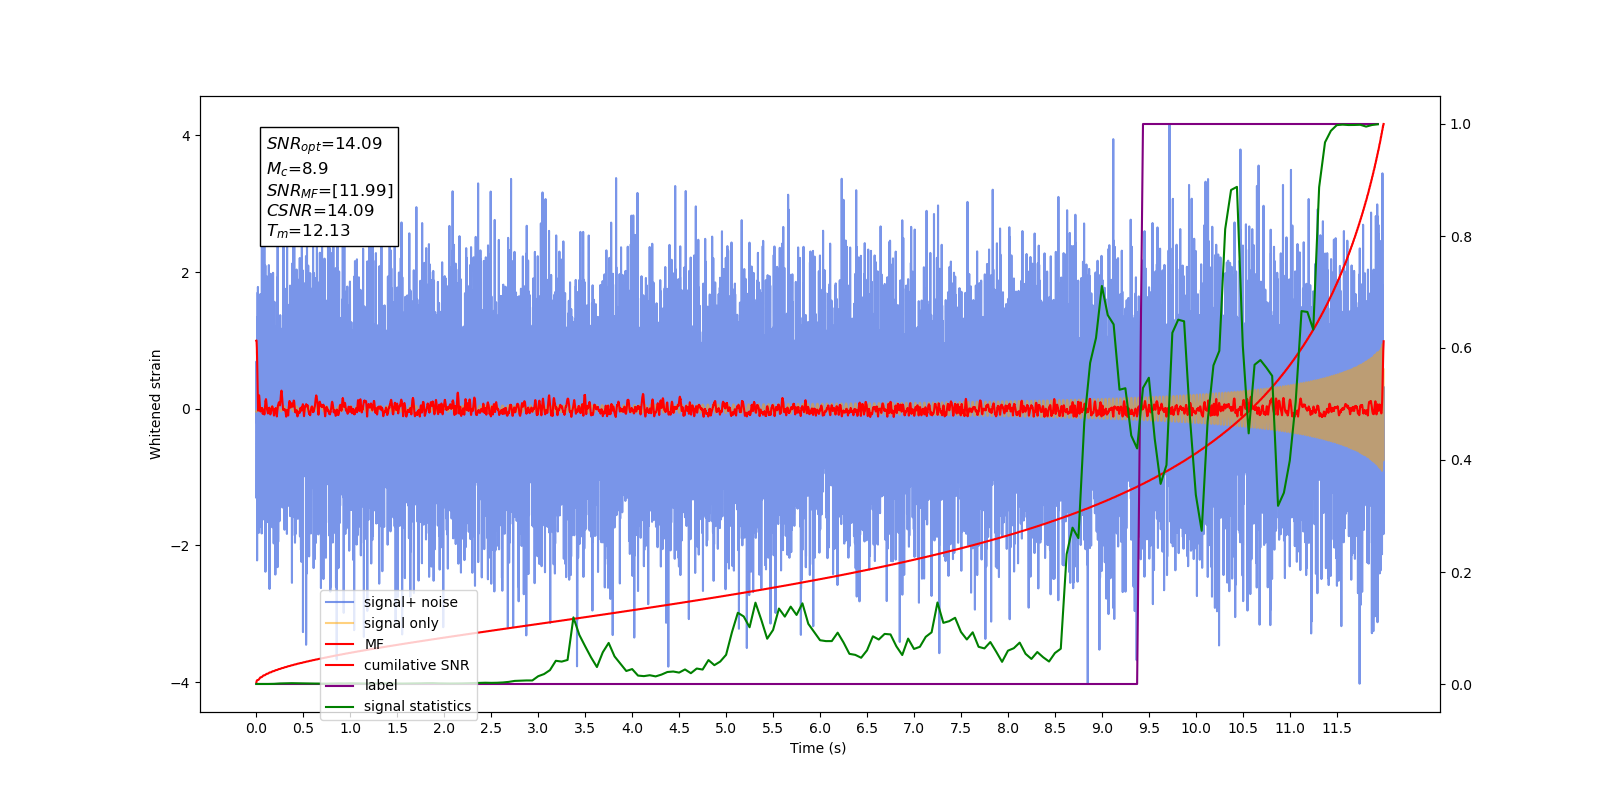Click the x-axis tick label 11.0
This screenshot has height=800, width=1600.
1290,728
